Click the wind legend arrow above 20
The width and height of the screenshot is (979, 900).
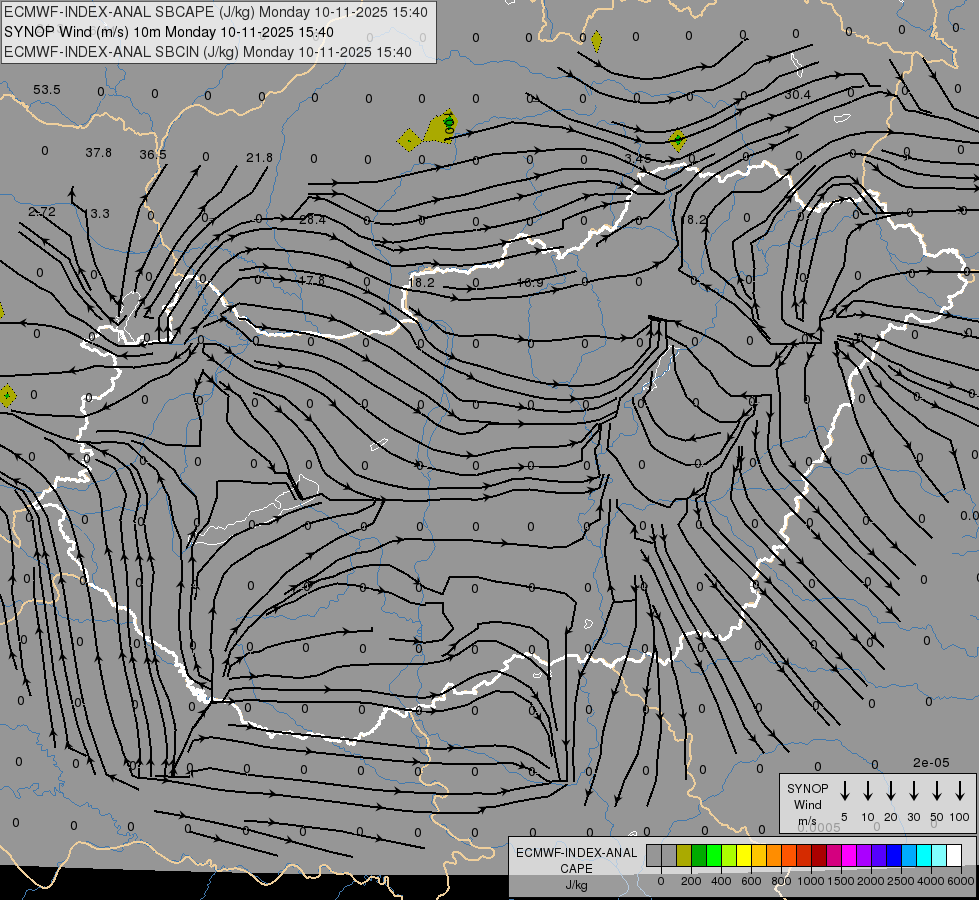coord(891,791)
